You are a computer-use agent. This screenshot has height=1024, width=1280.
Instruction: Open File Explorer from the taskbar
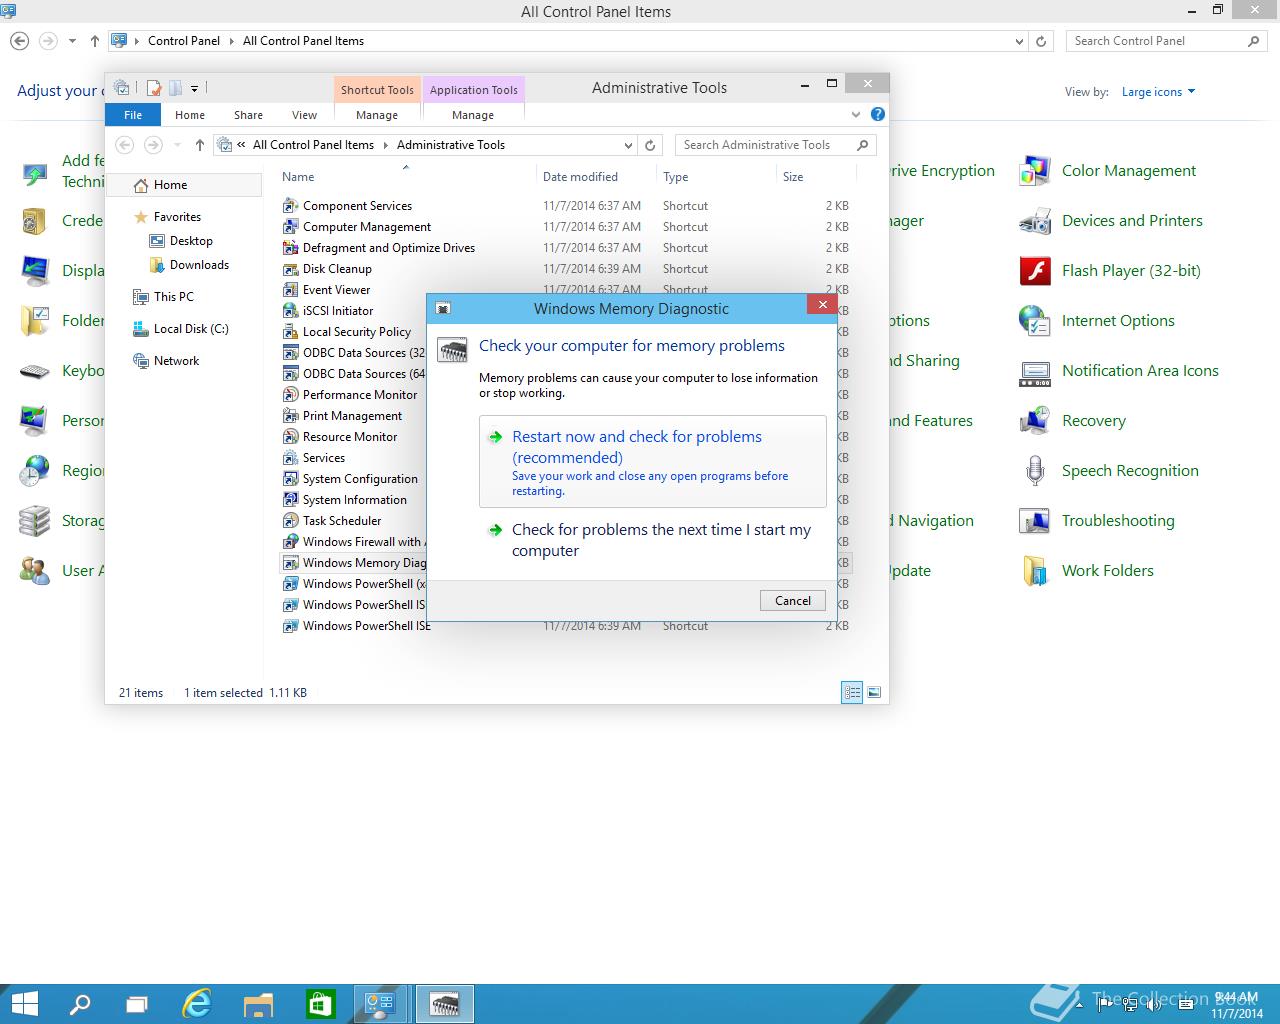pyautogui.click(x=258, y=1004)
